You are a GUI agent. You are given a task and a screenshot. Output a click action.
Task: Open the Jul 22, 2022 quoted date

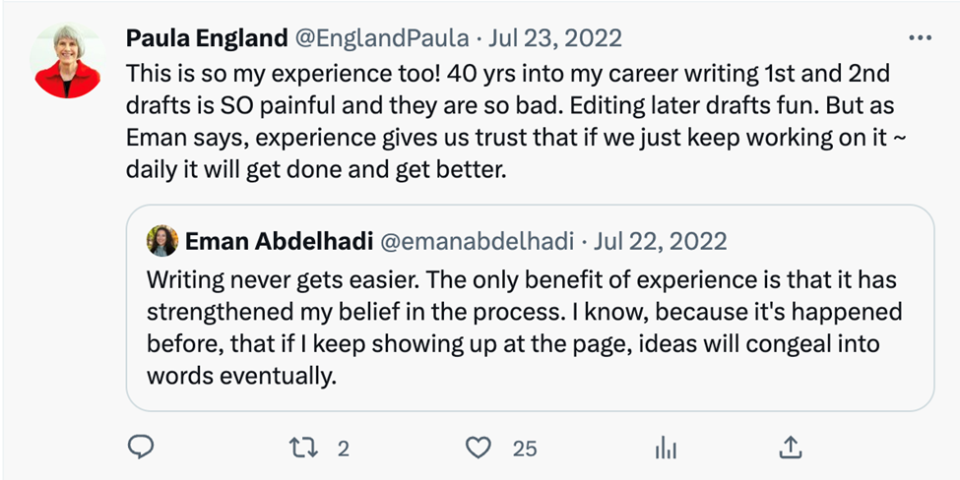pyautogui.click(x=661, y=241)
